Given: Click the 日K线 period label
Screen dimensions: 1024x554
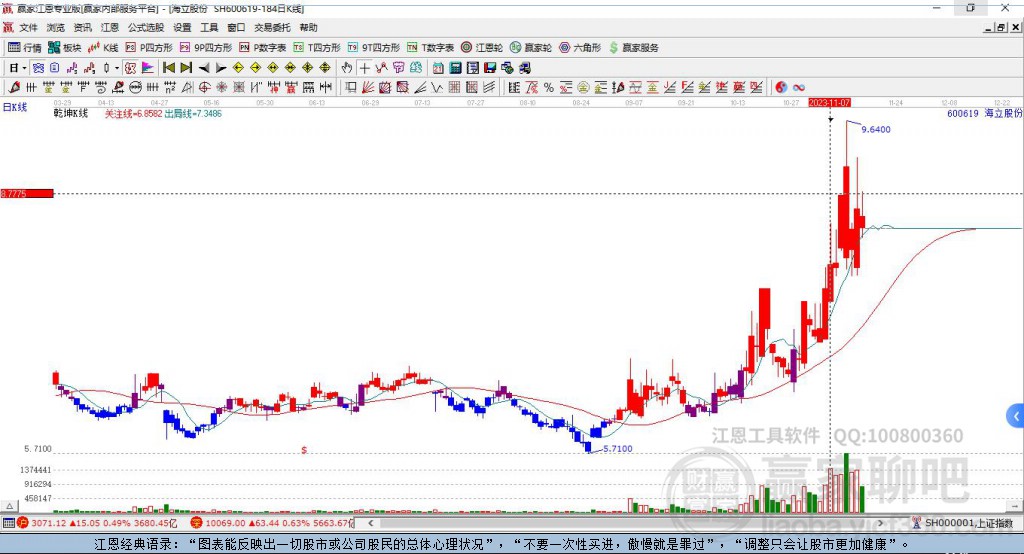Looking at the screenshot, I should [15, 107].
